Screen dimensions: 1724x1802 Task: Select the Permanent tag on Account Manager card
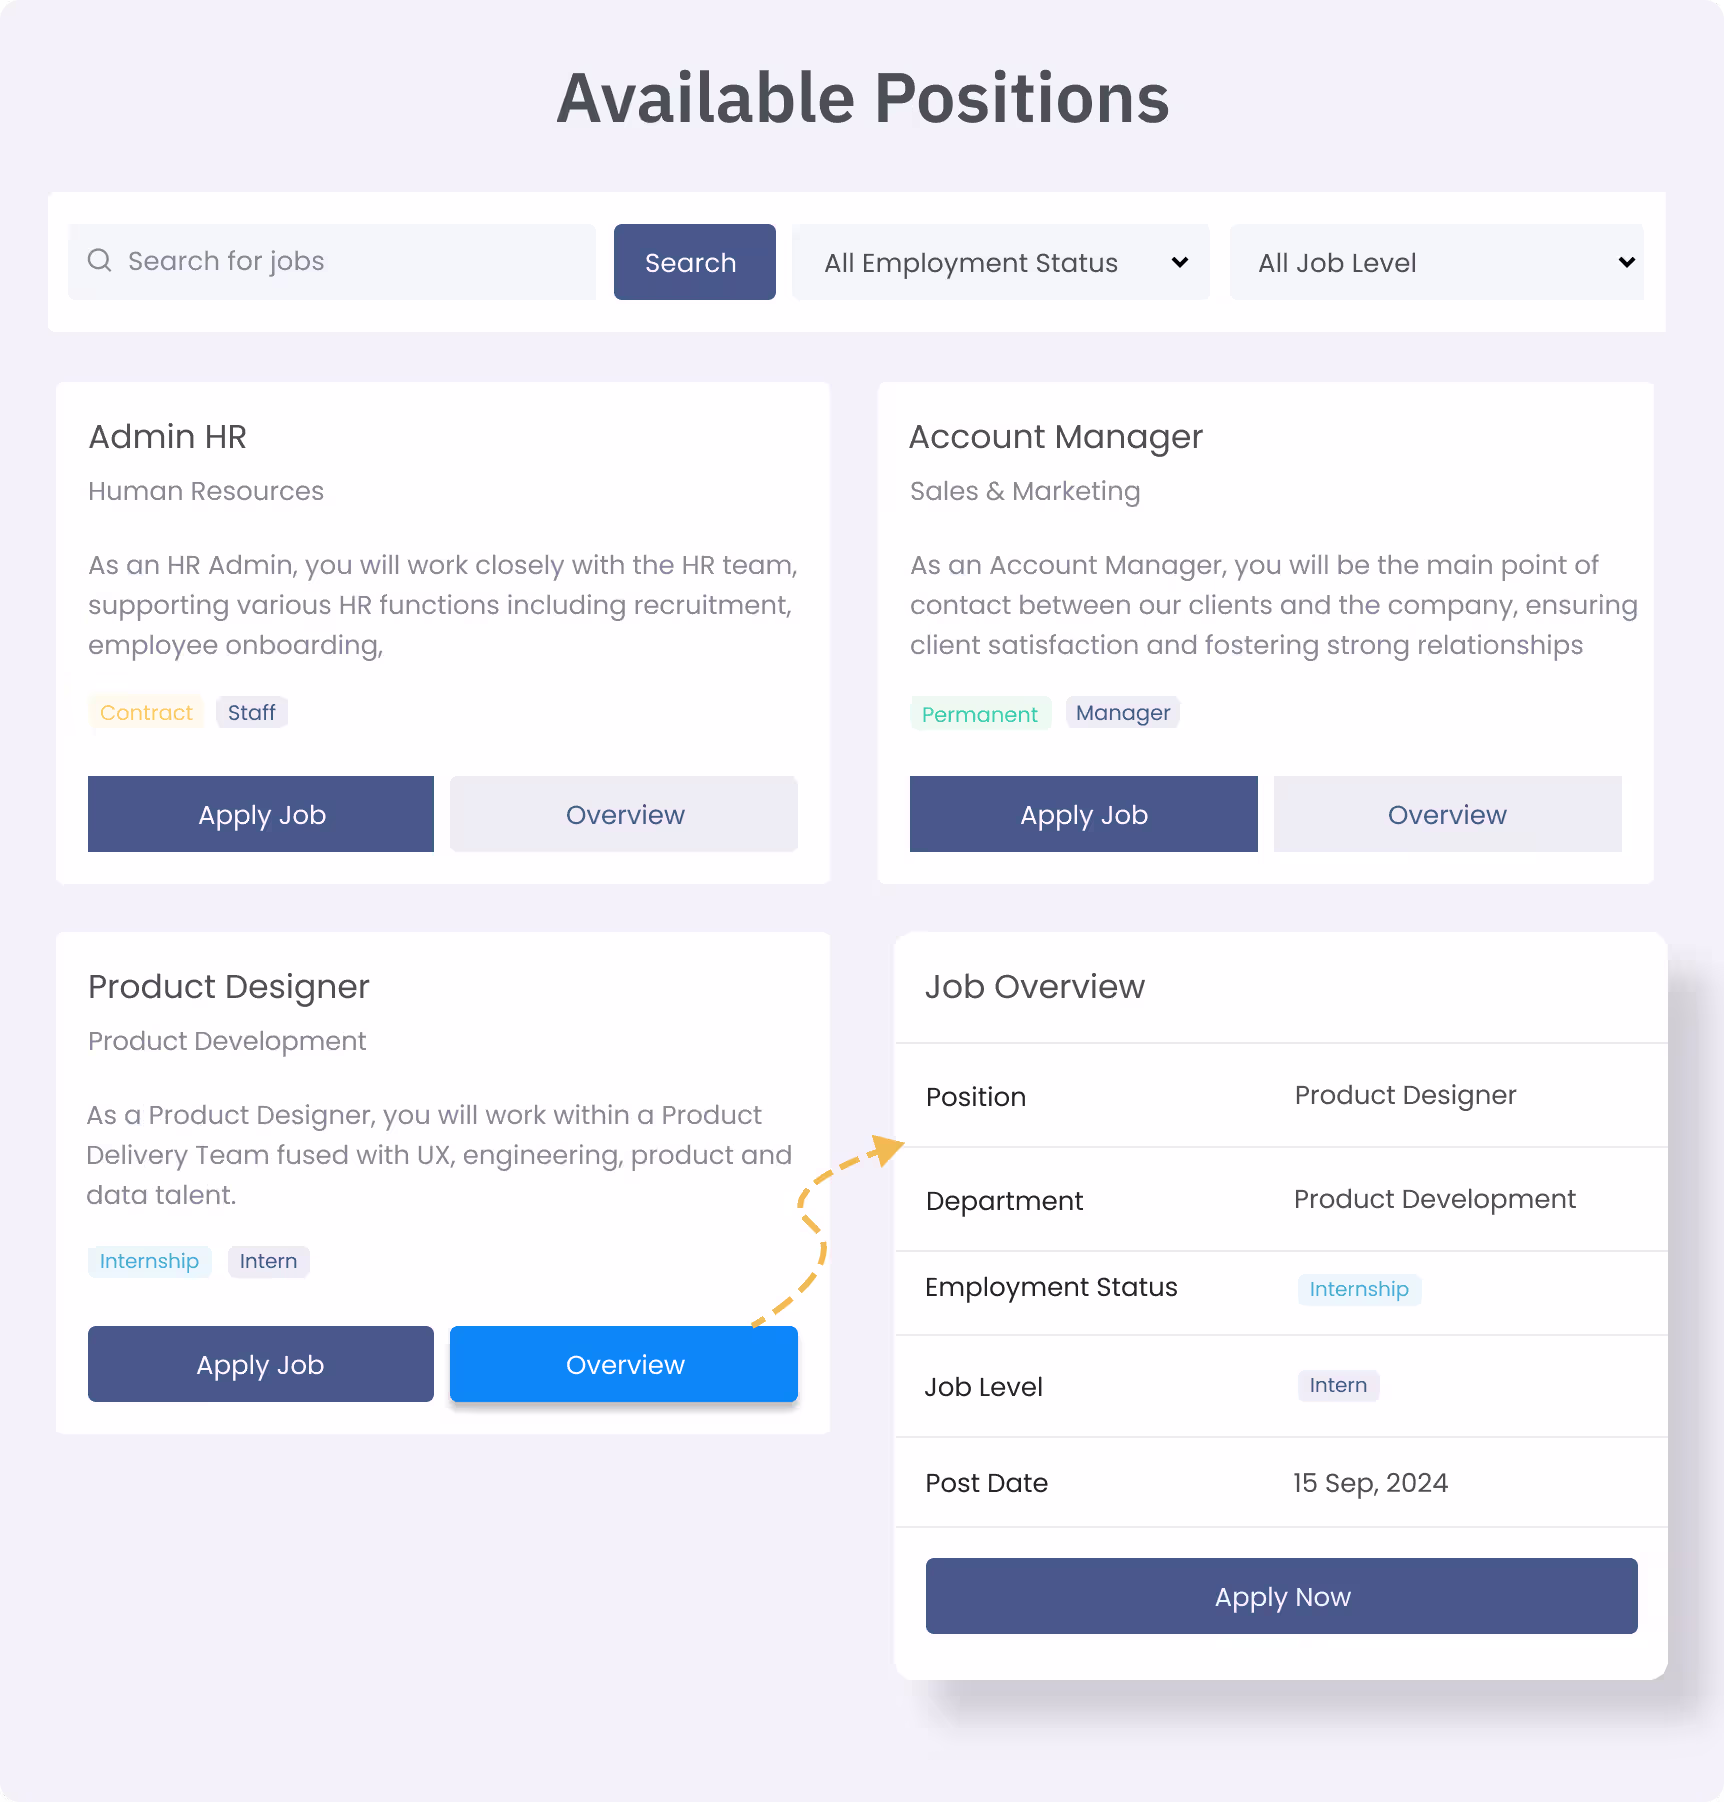(x=980, y=713)
